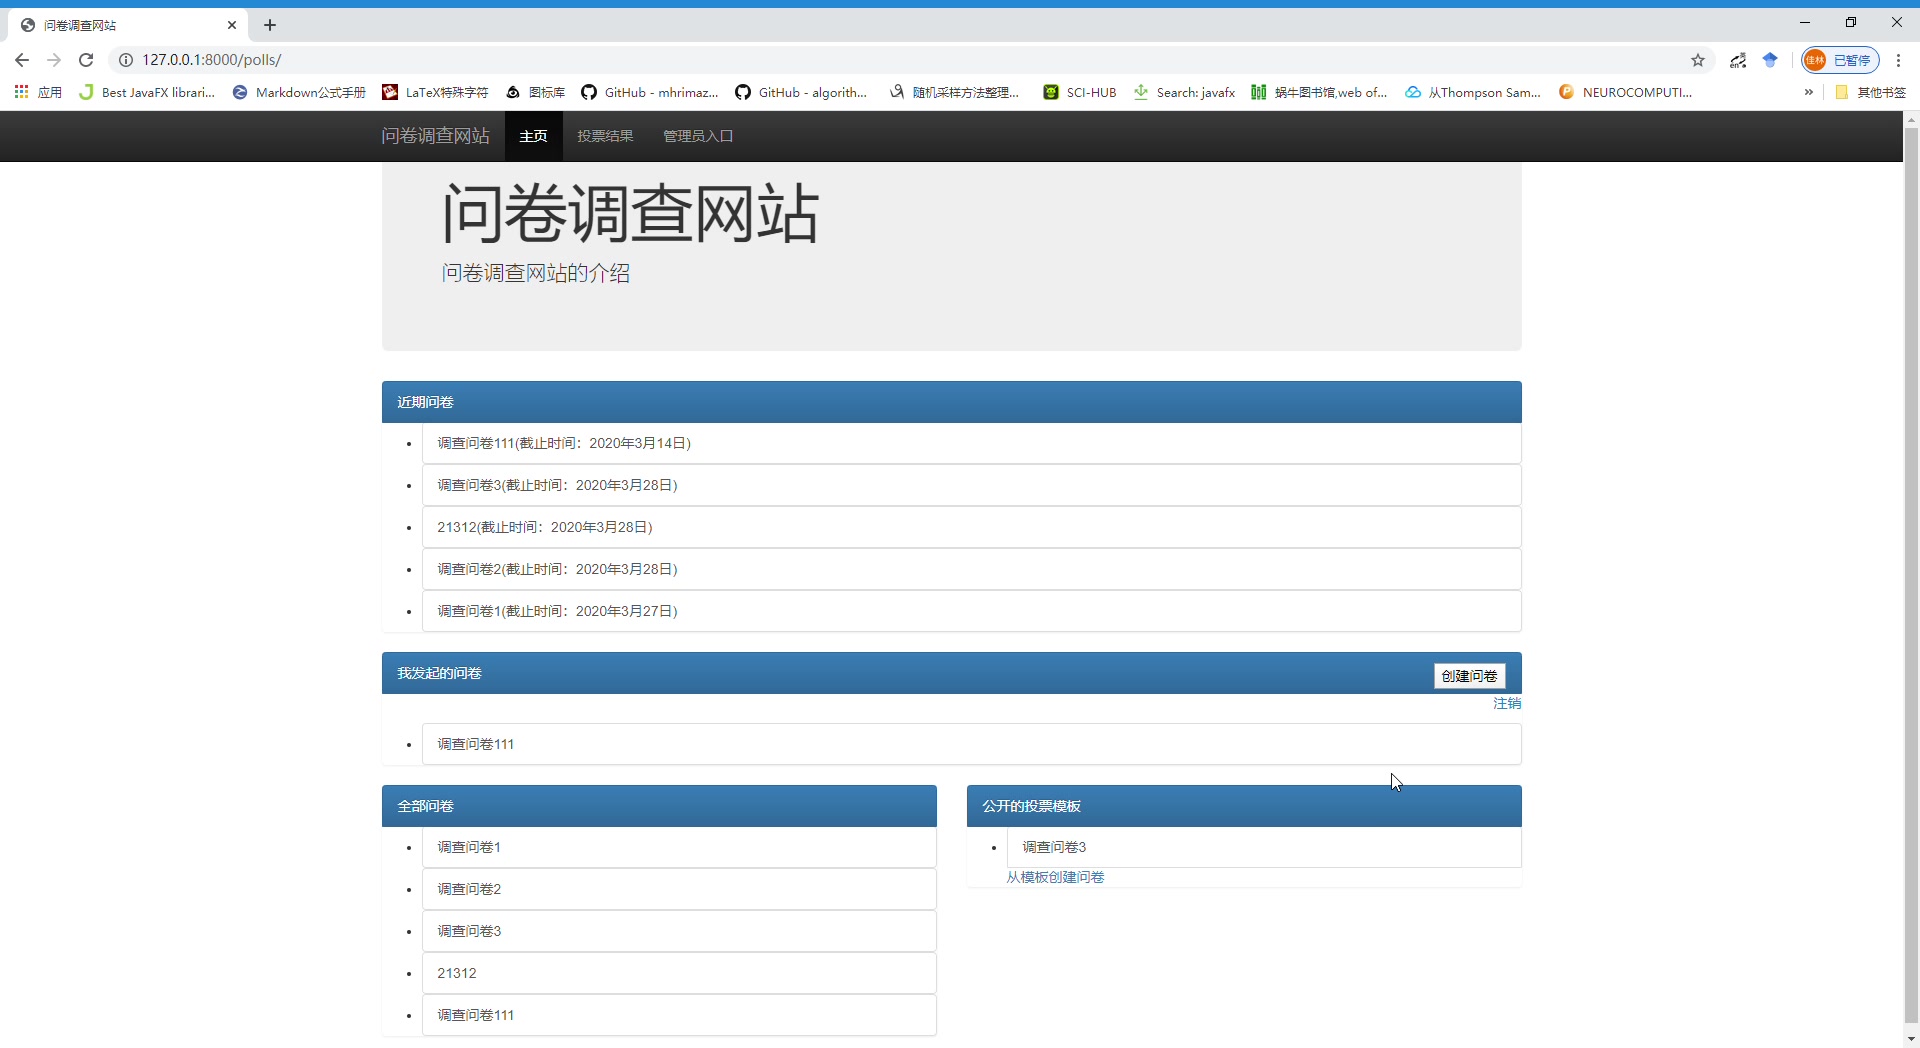This screenshot has height=1048, width=1920.
Task: Open Search: javafx bookmark
Action: click(1184, 92)
